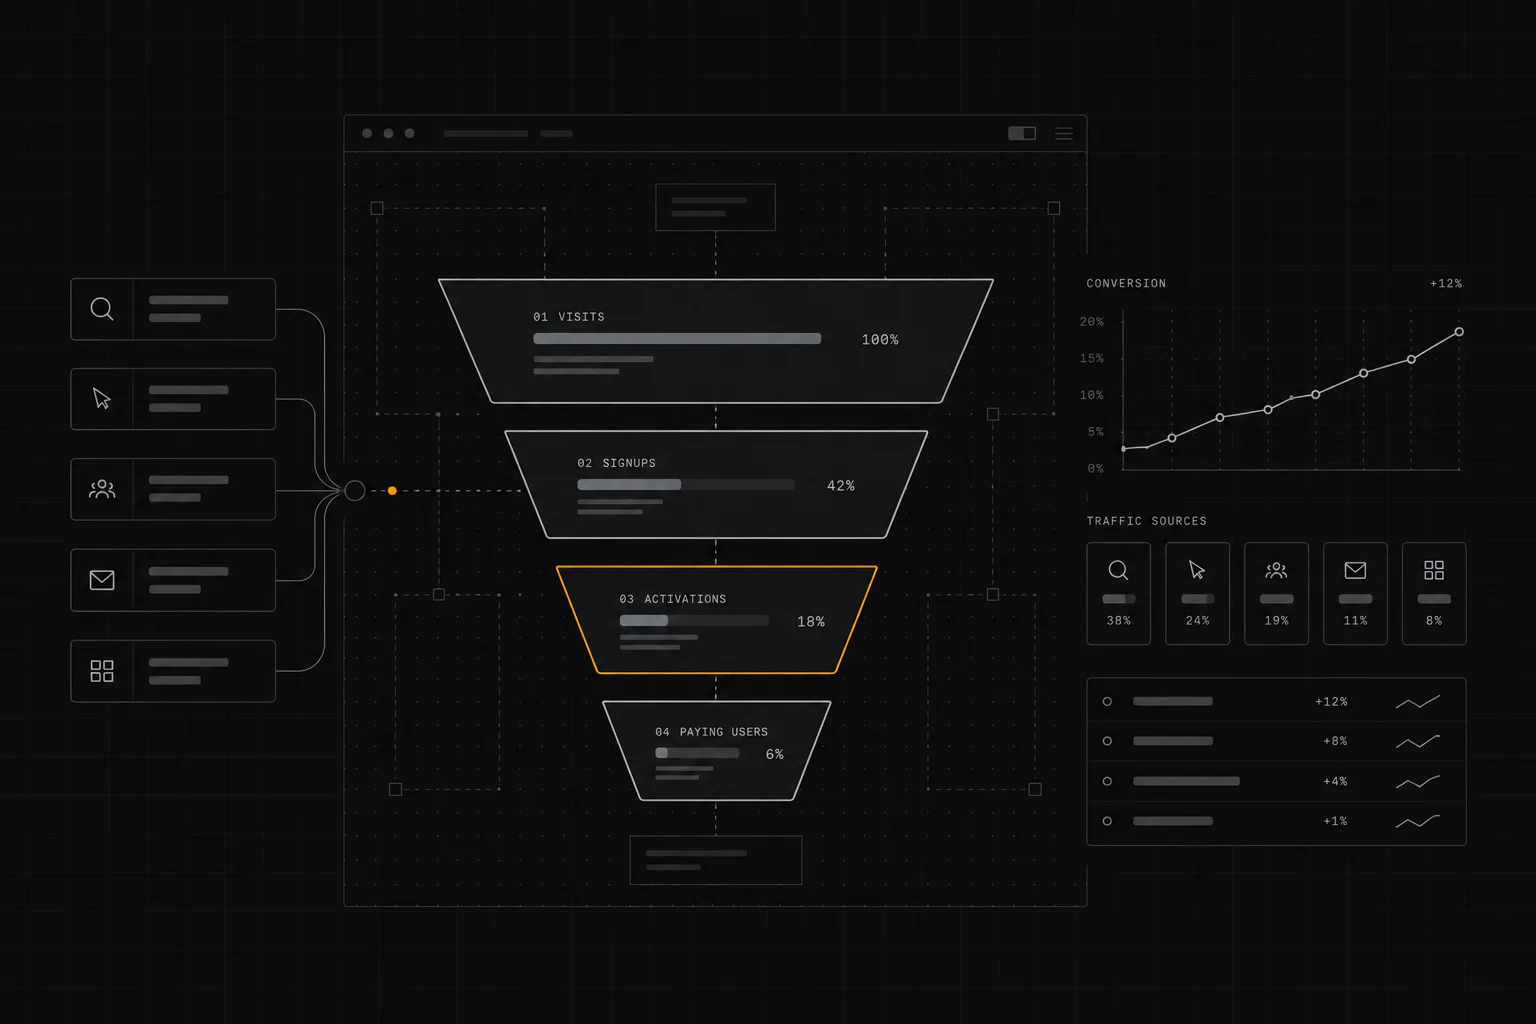
Task: Click the people icon in the source card beside the funnel
Action: pos(102,489)
